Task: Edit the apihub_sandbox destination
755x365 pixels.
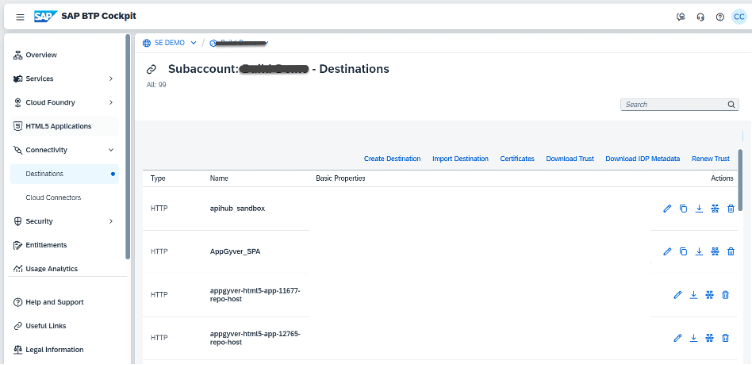Action: coord(667,209)
